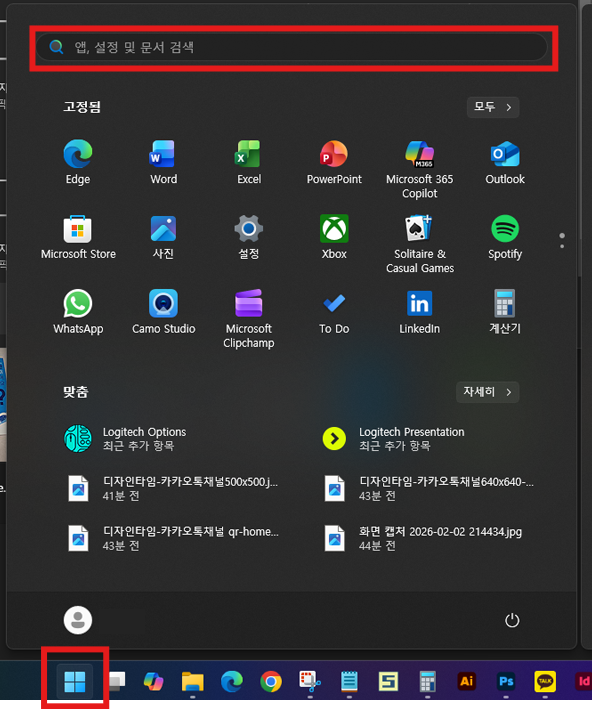The width and height of the screenshot is (592, 709).
Task: Open Edge from the taskbar
Action: 232,681
